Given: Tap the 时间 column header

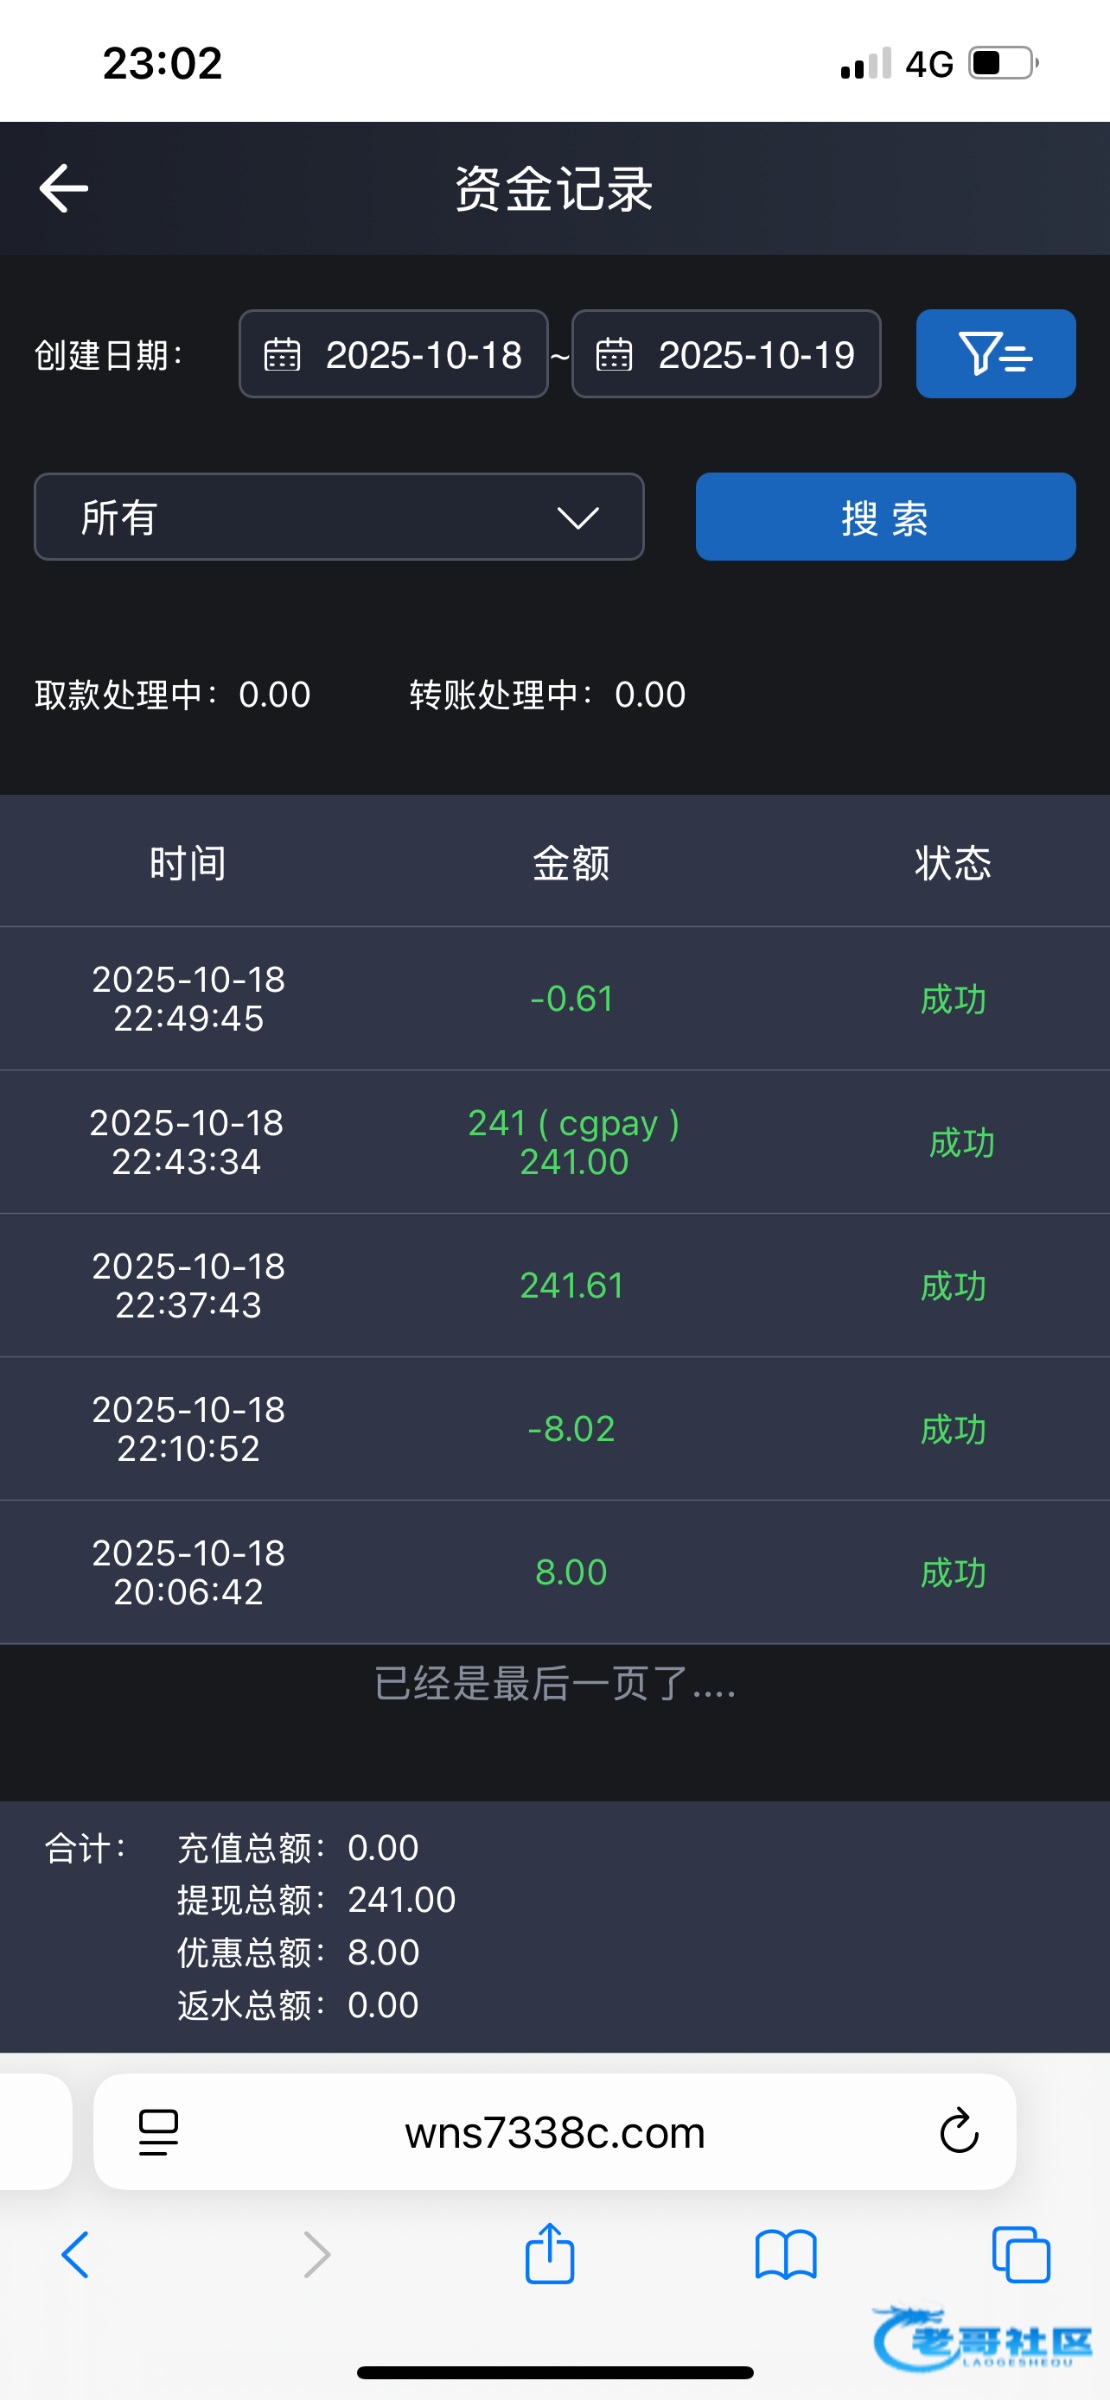Looking at the screenshot, I should tap(188, 863).
